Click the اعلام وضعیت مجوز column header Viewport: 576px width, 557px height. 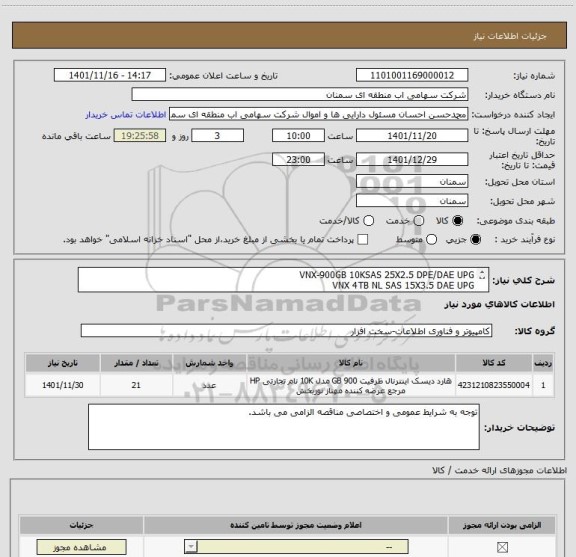pos(296,525)
